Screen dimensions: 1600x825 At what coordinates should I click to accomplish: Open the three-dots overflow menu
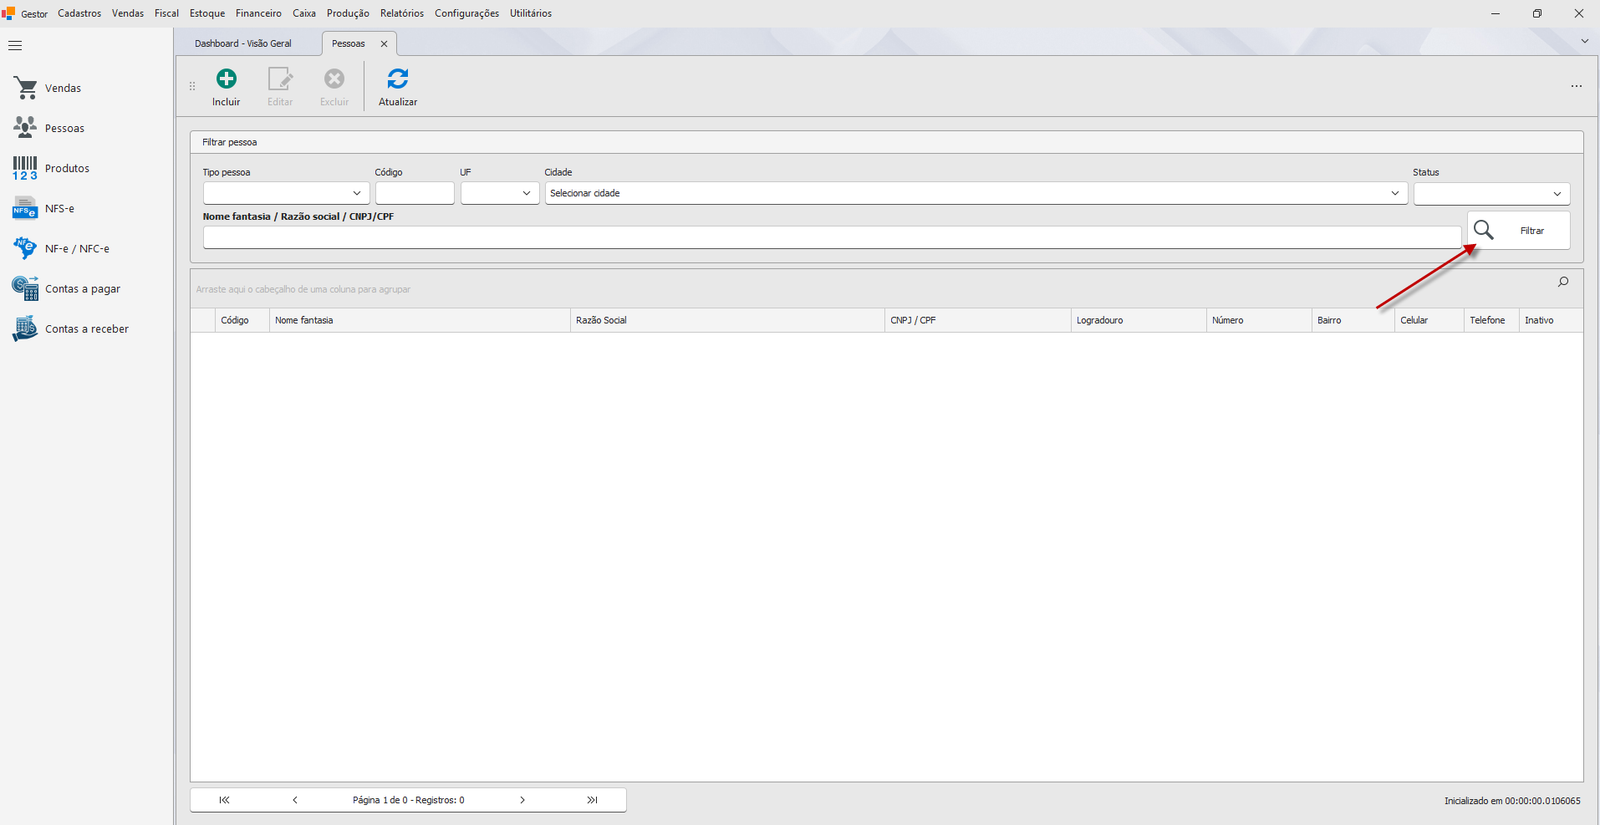click(x=1576, y=86)
